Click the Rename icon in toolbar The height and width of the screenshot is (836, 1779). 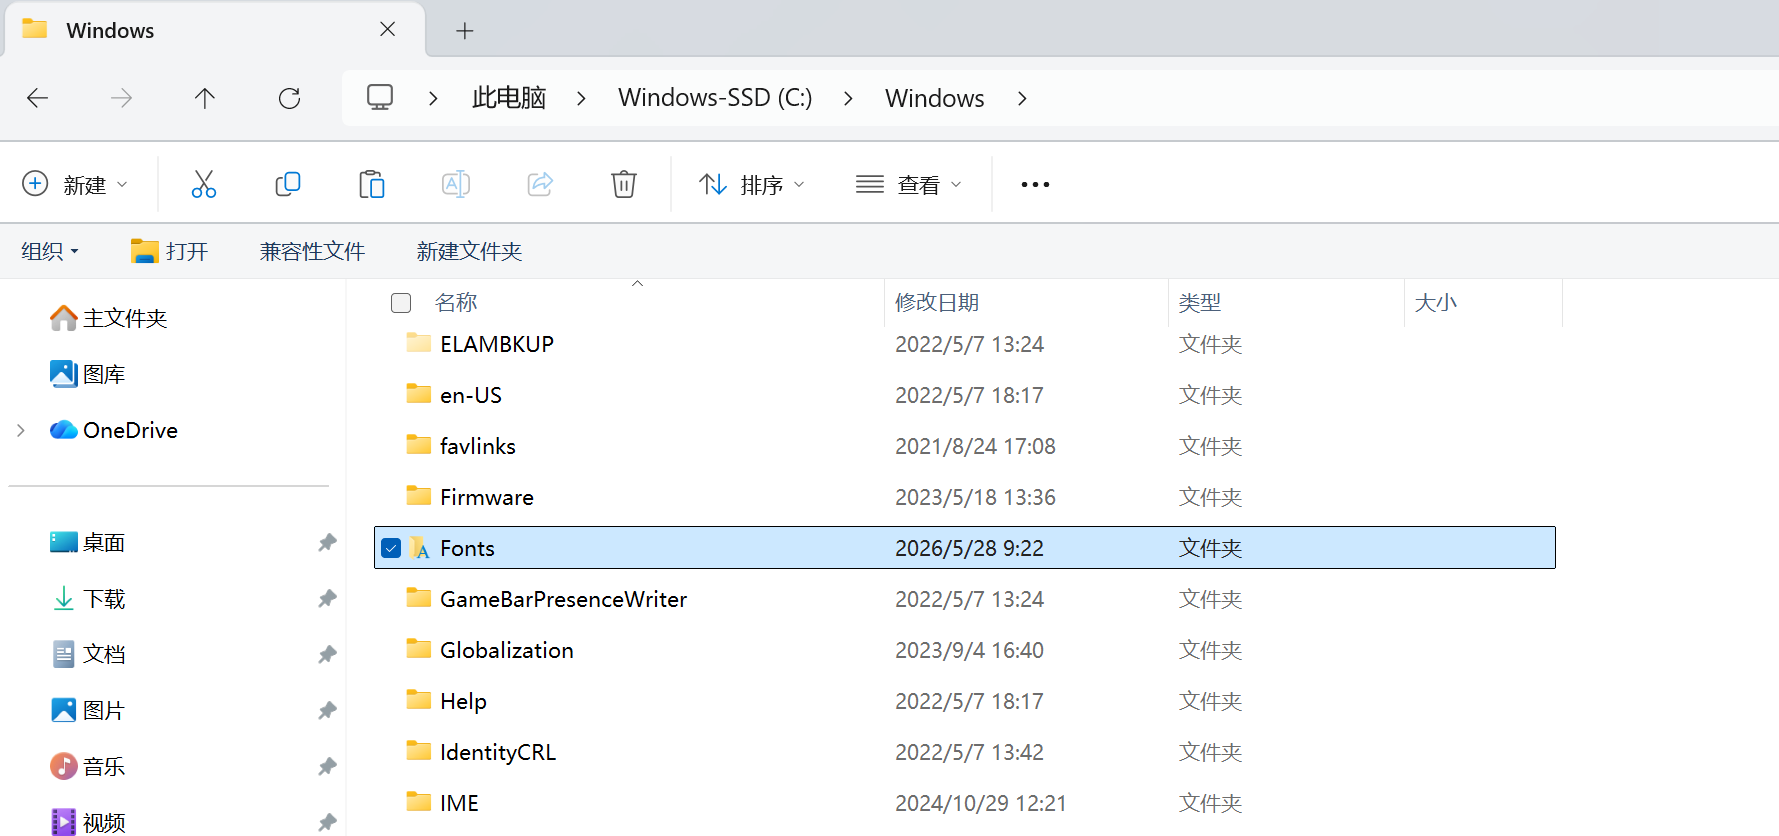pos(456,184)
